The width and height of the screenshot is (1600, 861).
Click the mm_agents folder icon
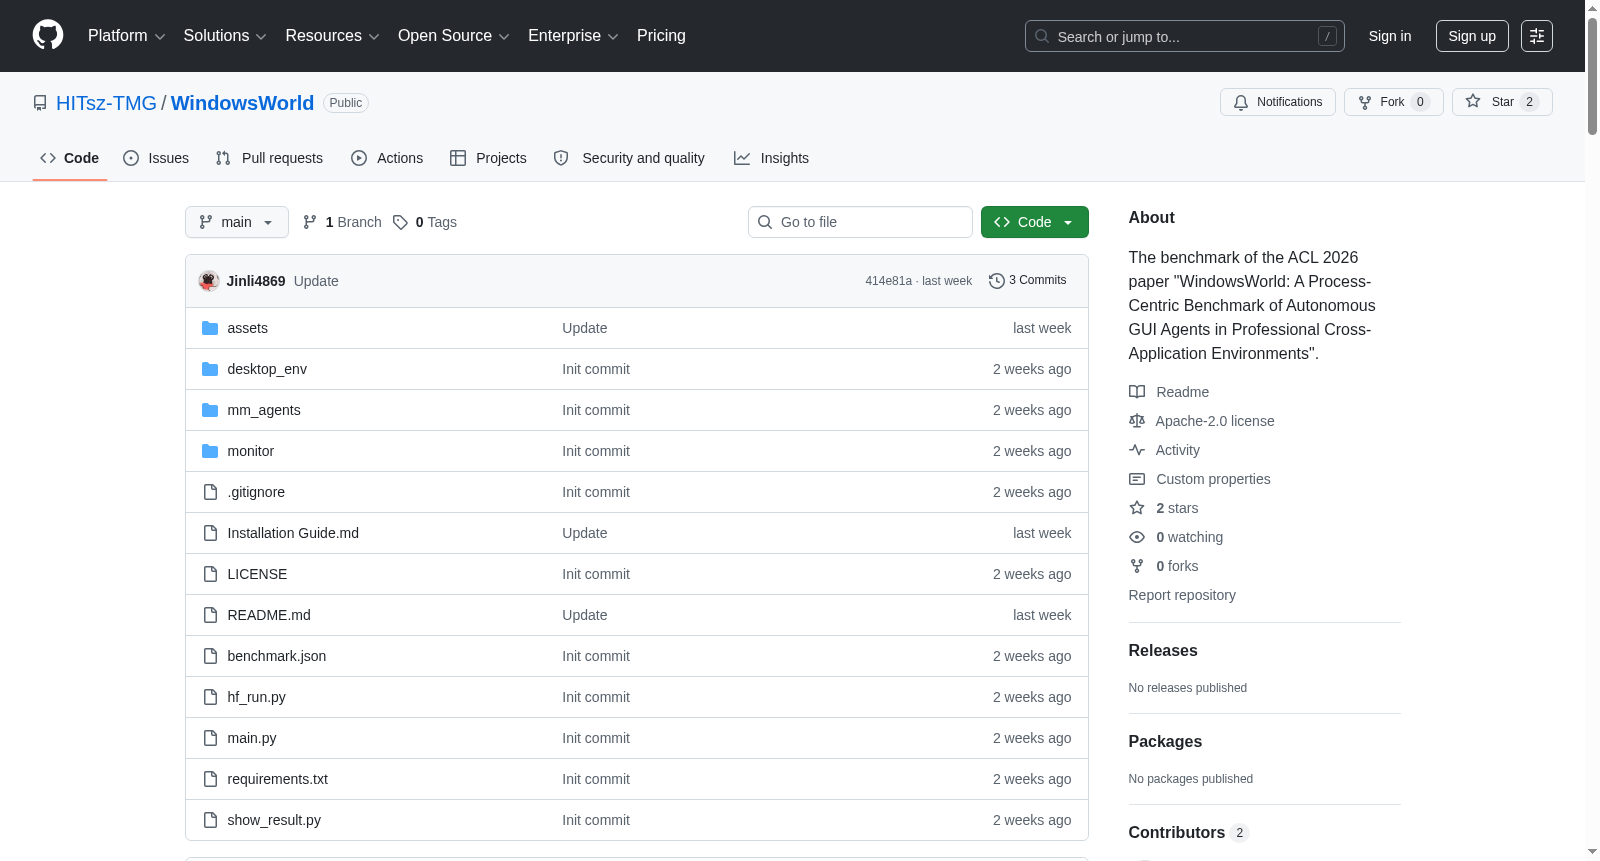click(210, 410)
